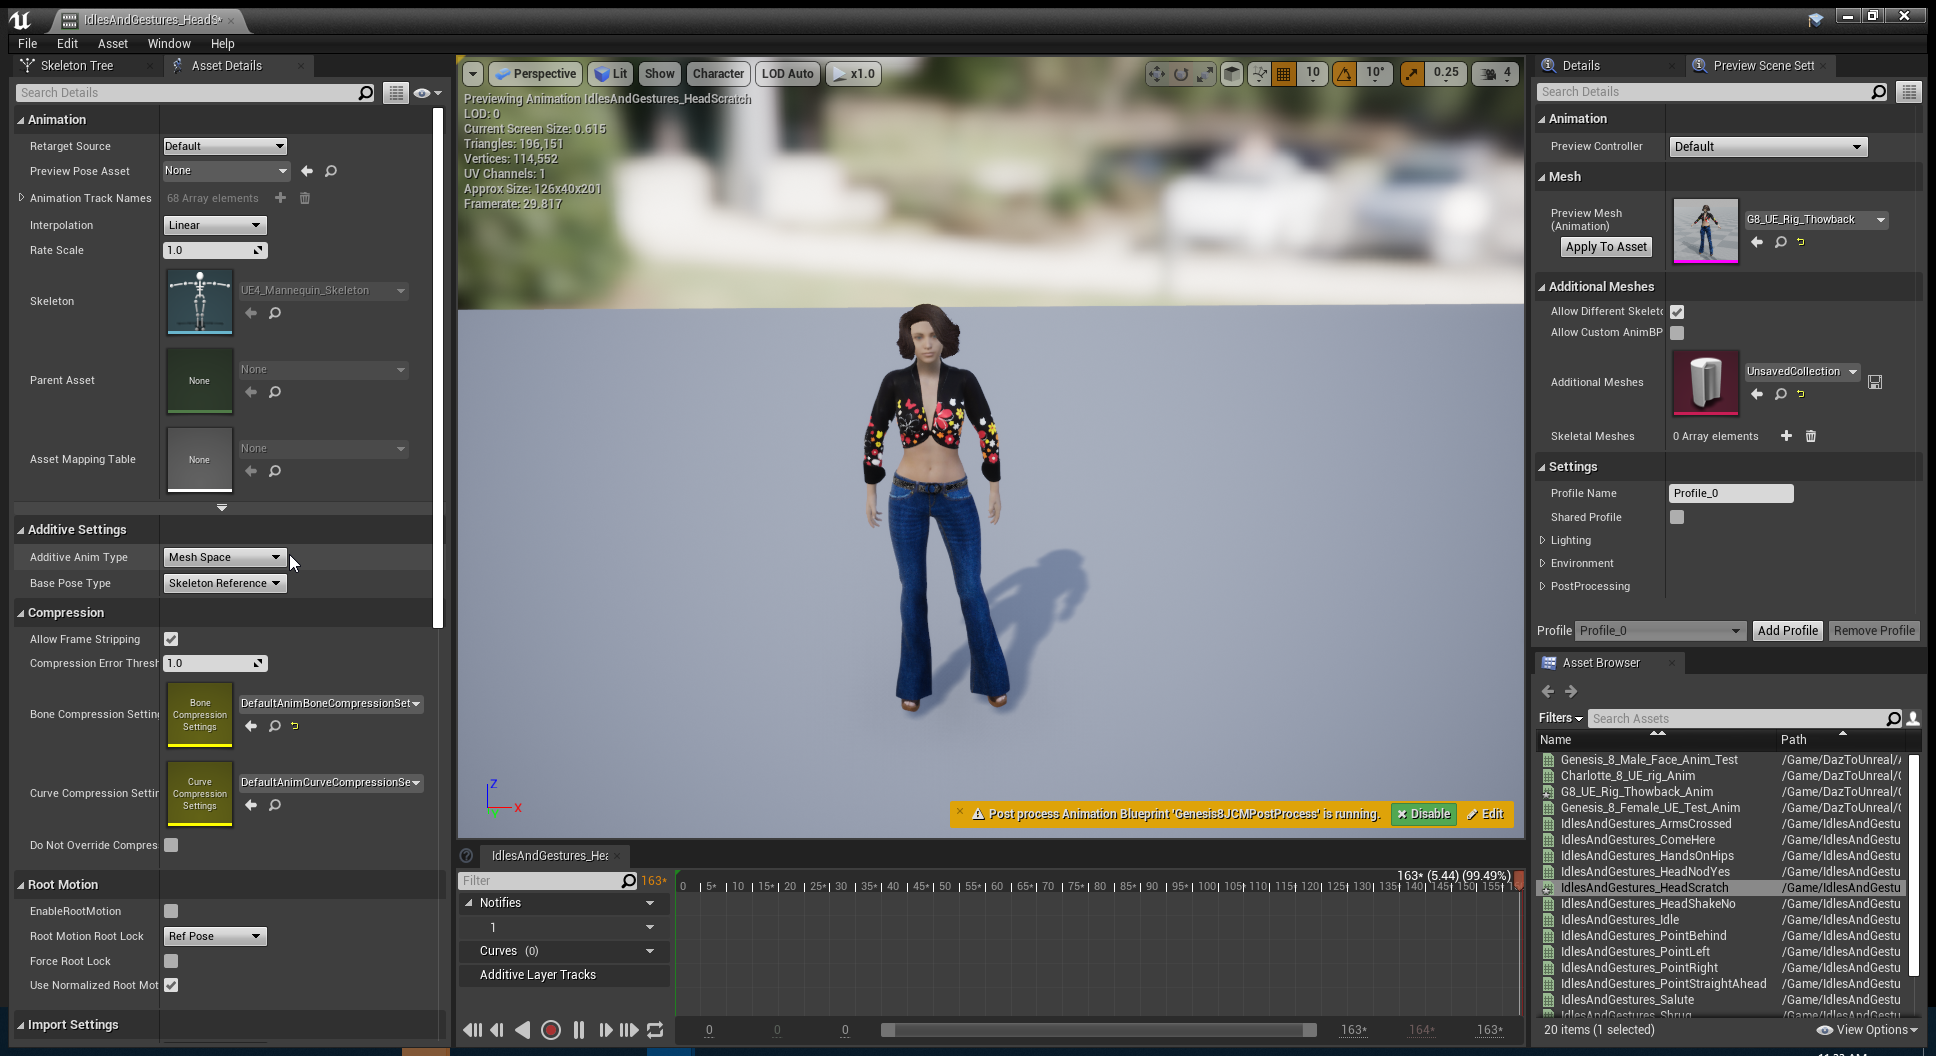Click the record animation button
The width and height of the screenshot is (1936, 1056).
[x=550, y=1030]
